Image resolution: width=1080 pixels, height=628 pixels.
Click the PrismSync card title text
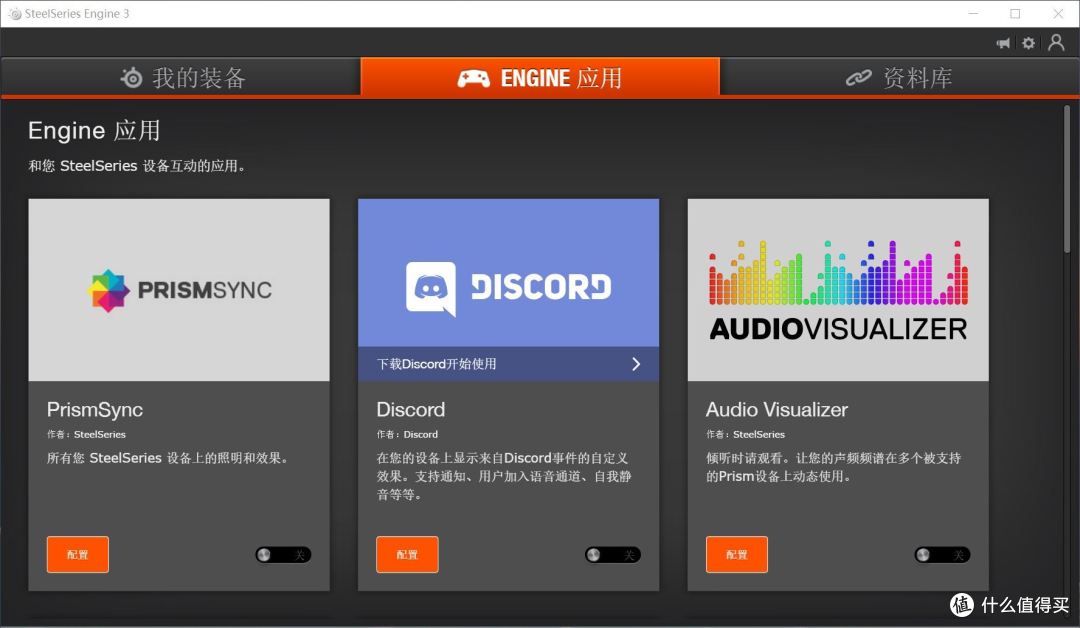point(95,410)
